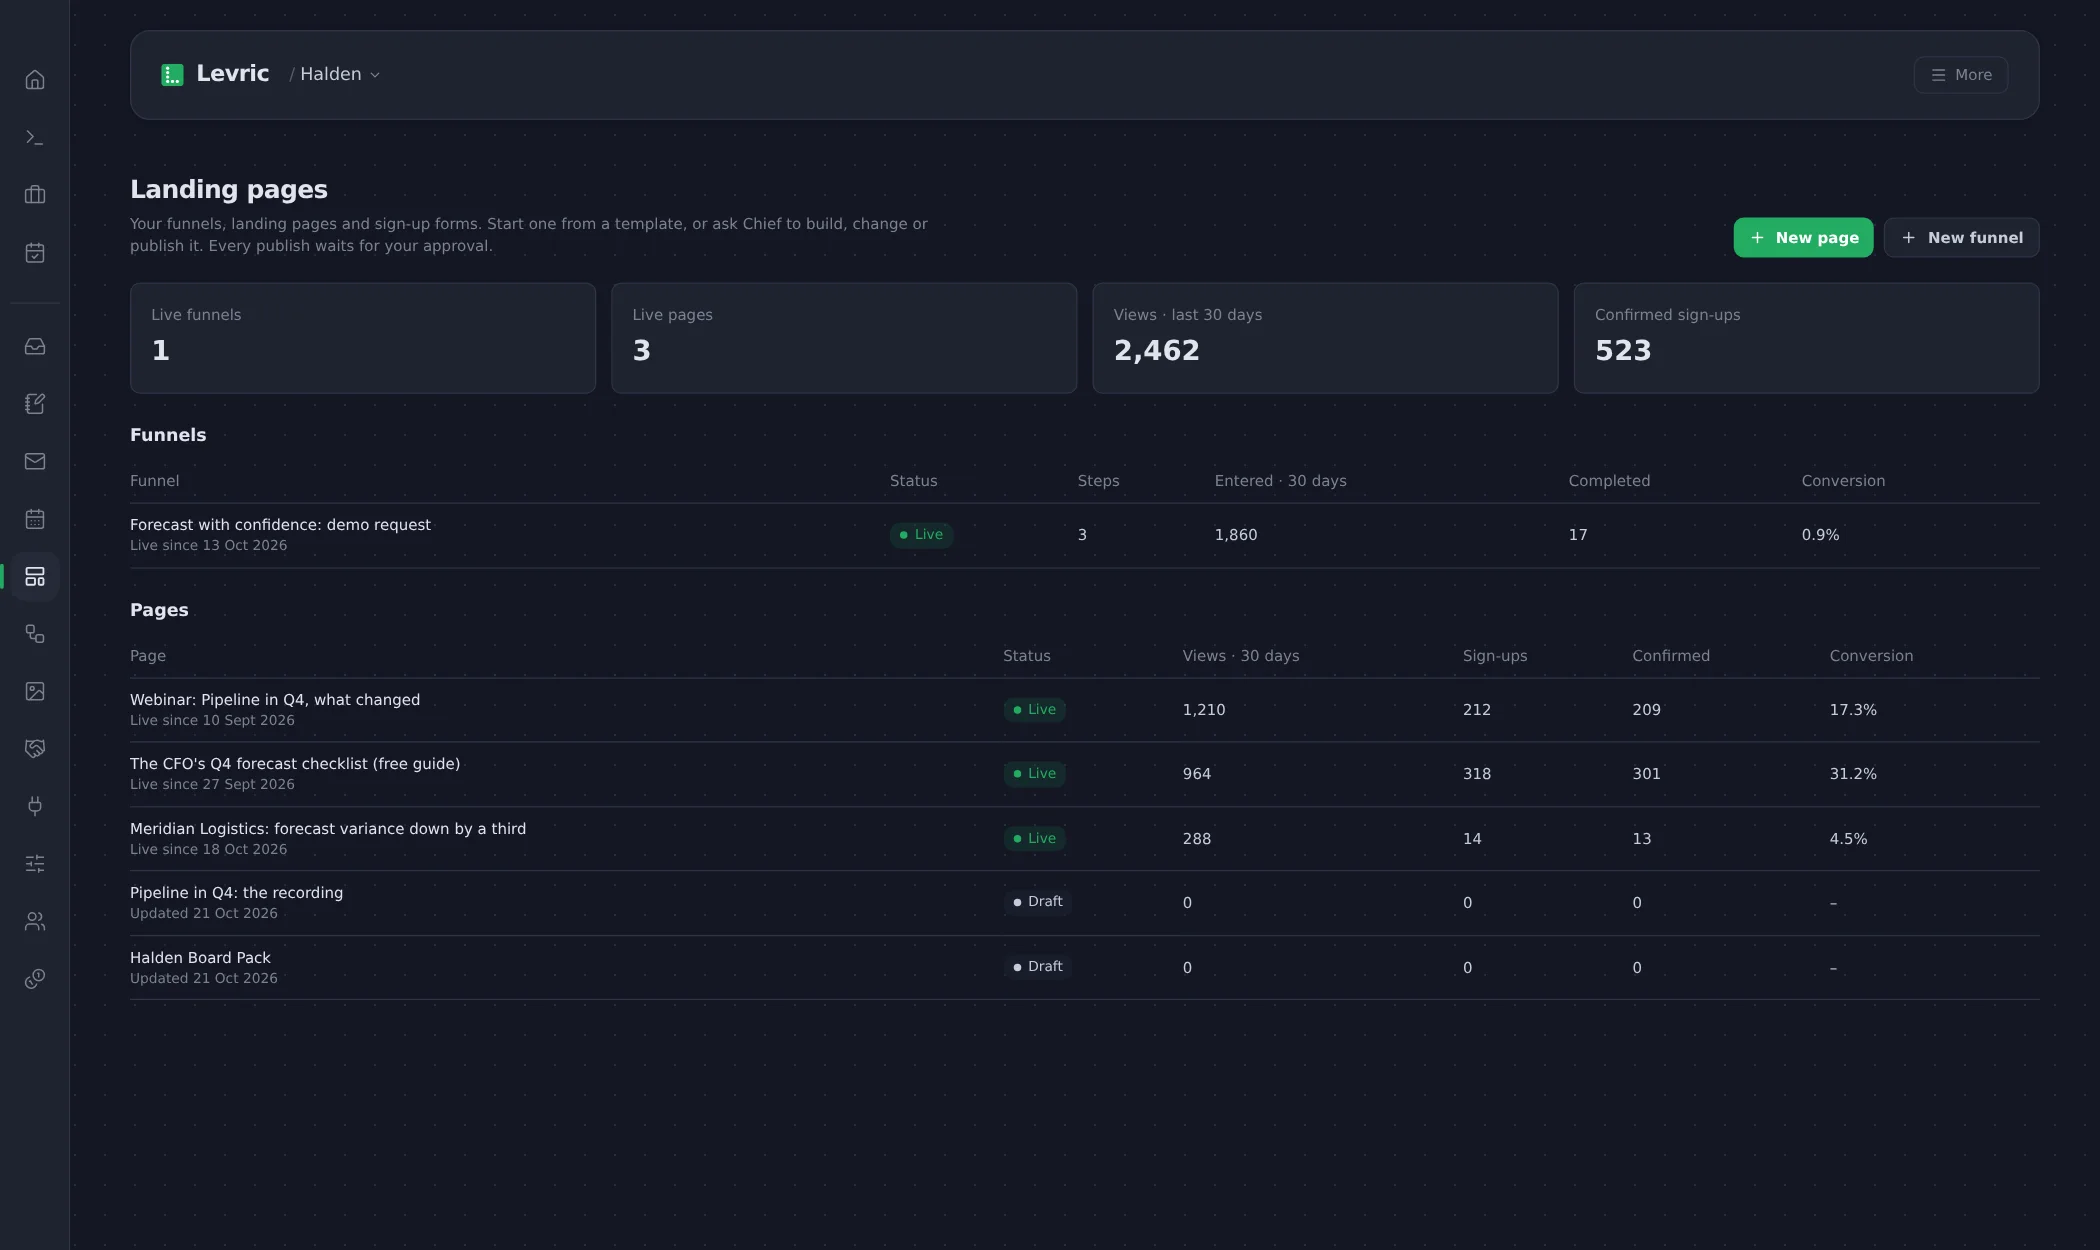
Task: Open the terminal prompt icon in sidebar
Action: point(35,137)
